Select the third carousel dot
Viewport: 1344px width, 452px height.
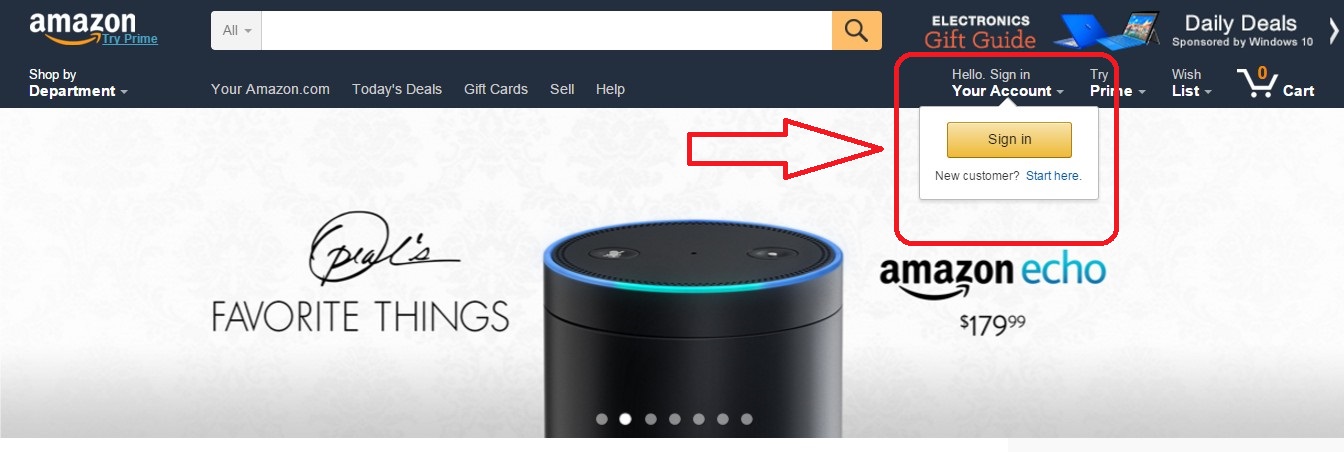point(650,419)
